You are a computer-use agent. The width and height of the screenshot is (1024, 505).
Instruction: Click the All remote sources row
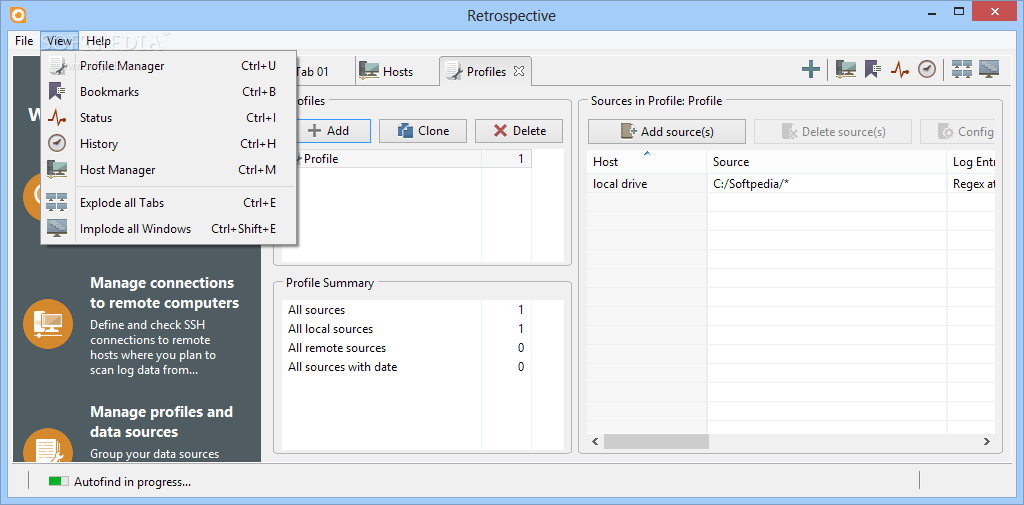click(406, 348)
